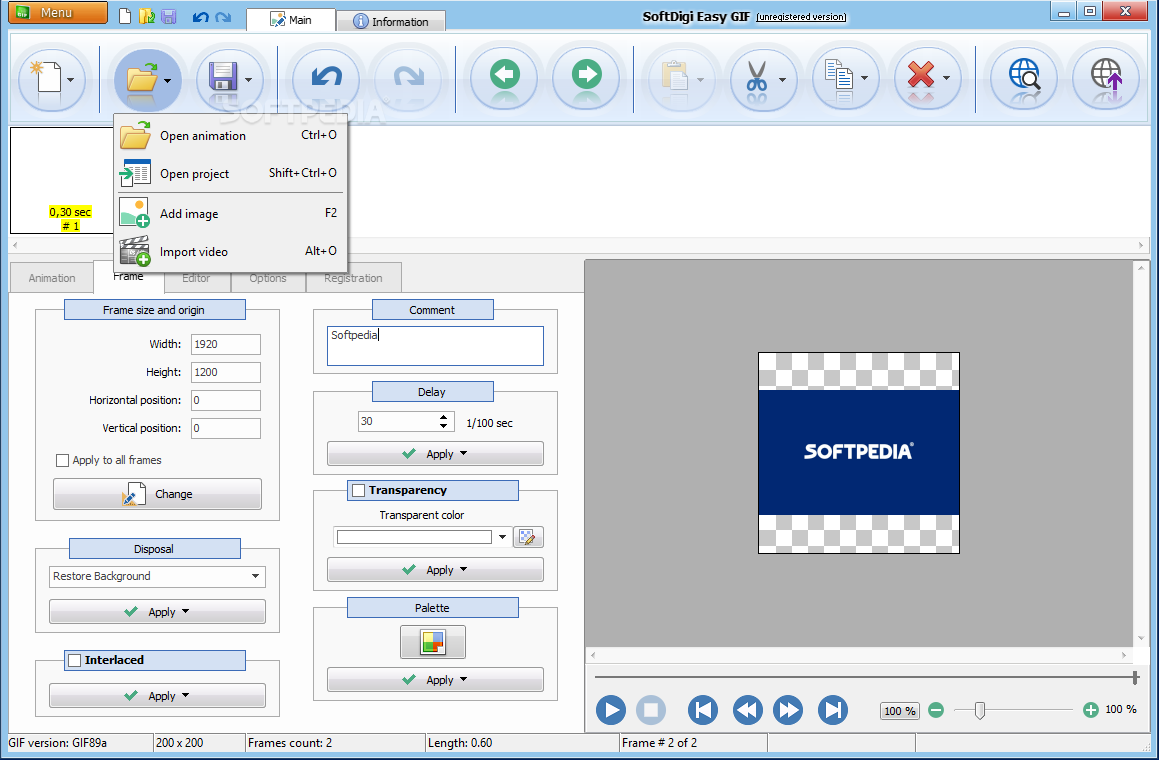Expand the Save toolbar button dropdown arrow

coord(248,80)
